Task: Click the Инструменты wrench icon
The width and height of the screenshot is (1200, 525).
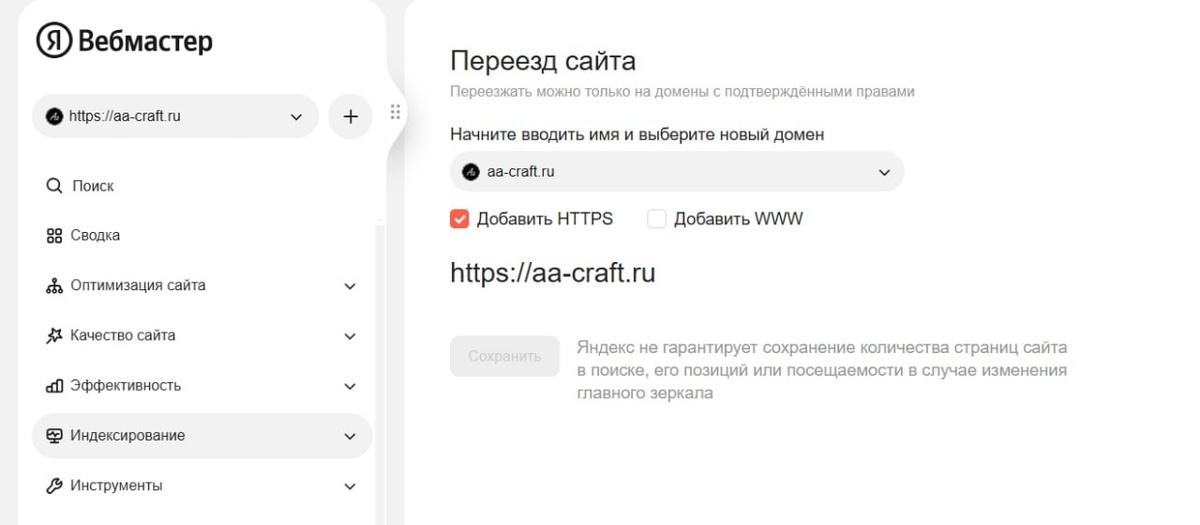Action: click(x=54, y=486)
